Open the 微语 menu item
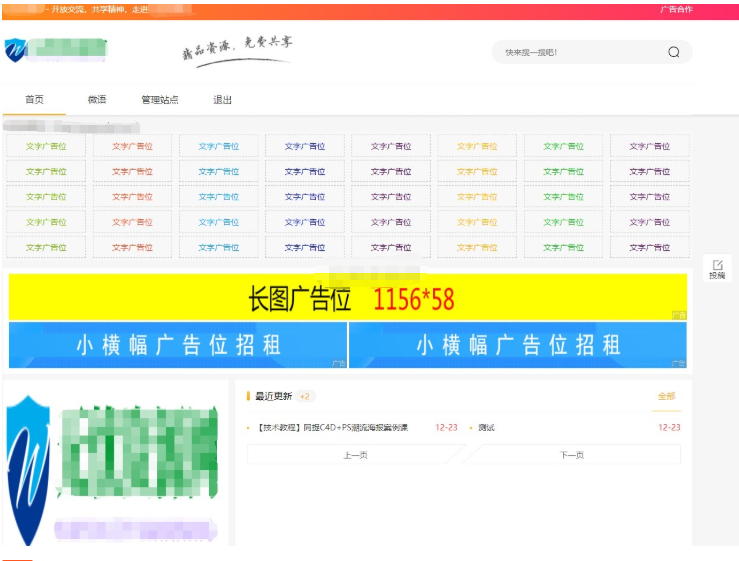Image resolution: width=739 pixels, height=561 pixels. coord(97,99)
